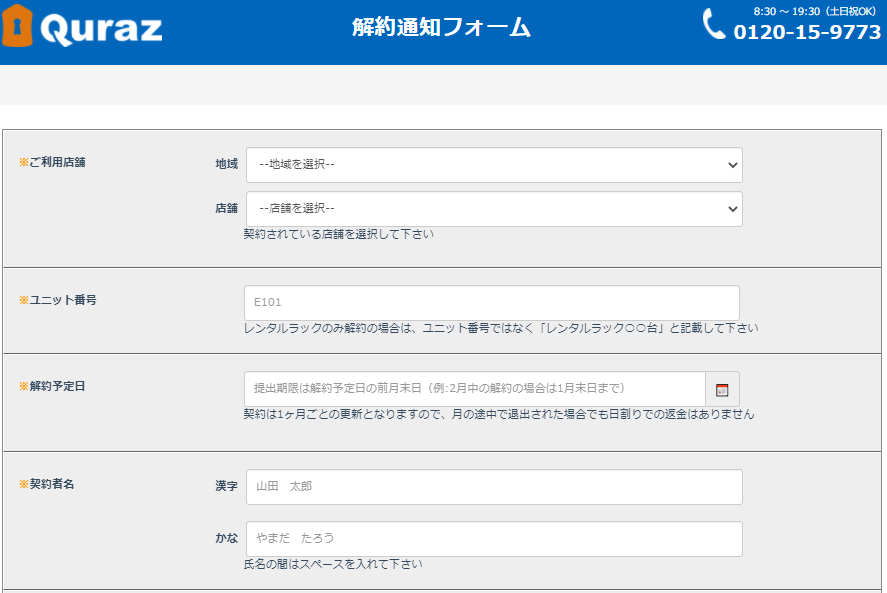Click the Quraz wordmark text in header
Viewport: 887px width, 593px height.
101,30
